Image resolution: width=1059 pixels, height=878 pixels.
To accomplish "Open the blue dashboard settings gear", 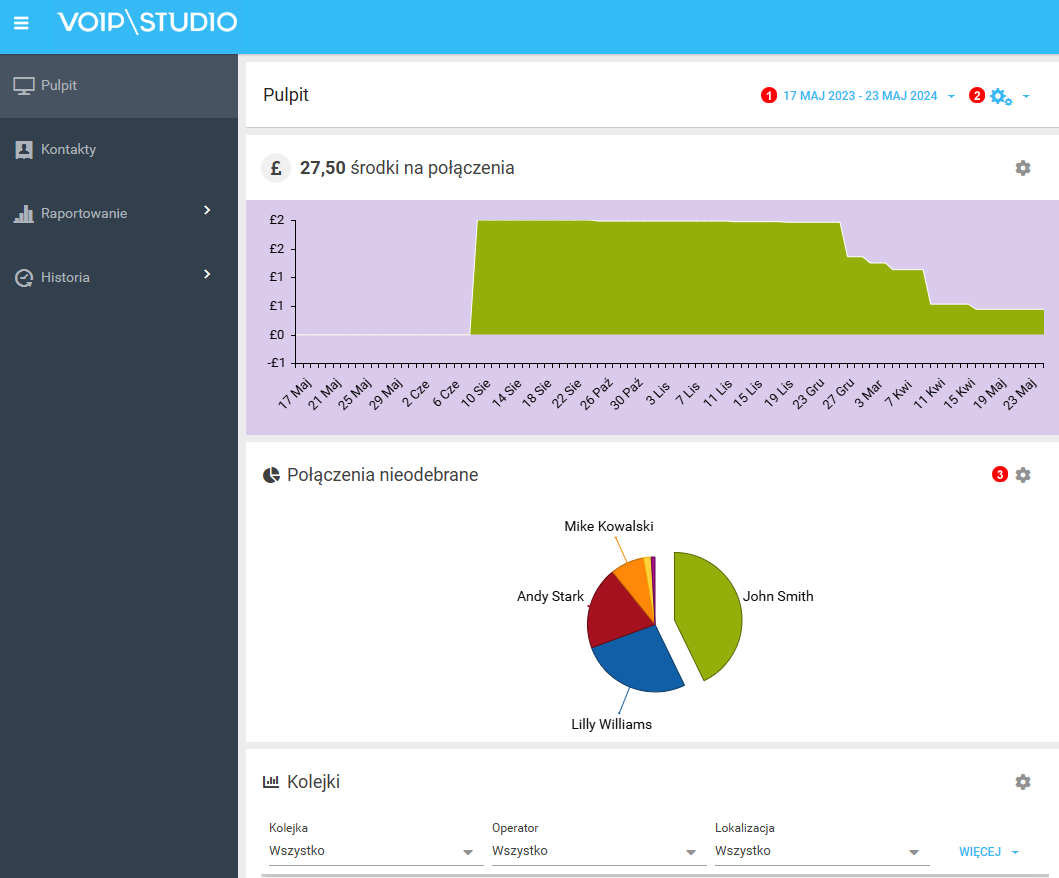I will [x=998, y=95].
